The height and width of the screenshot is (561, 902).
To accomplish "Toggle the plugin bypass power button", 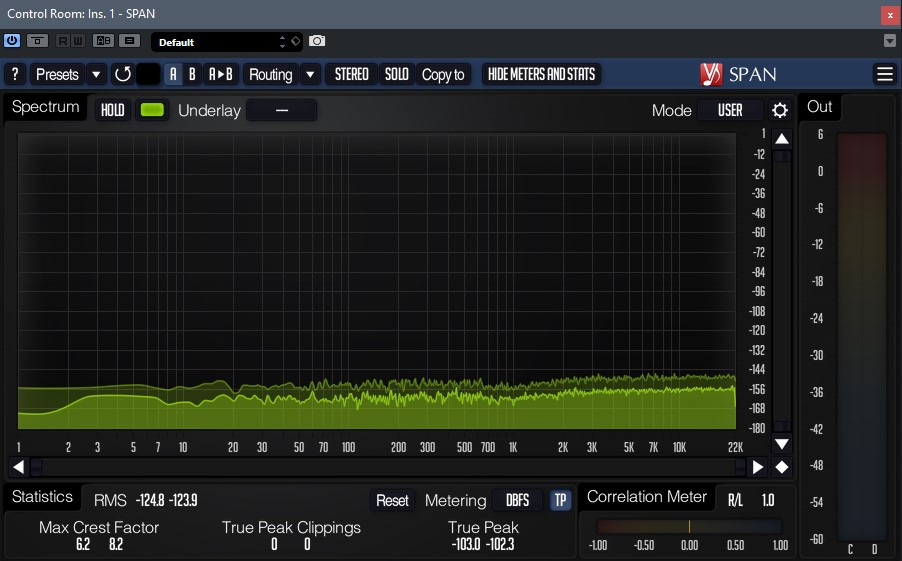I will tap(12, 41).
